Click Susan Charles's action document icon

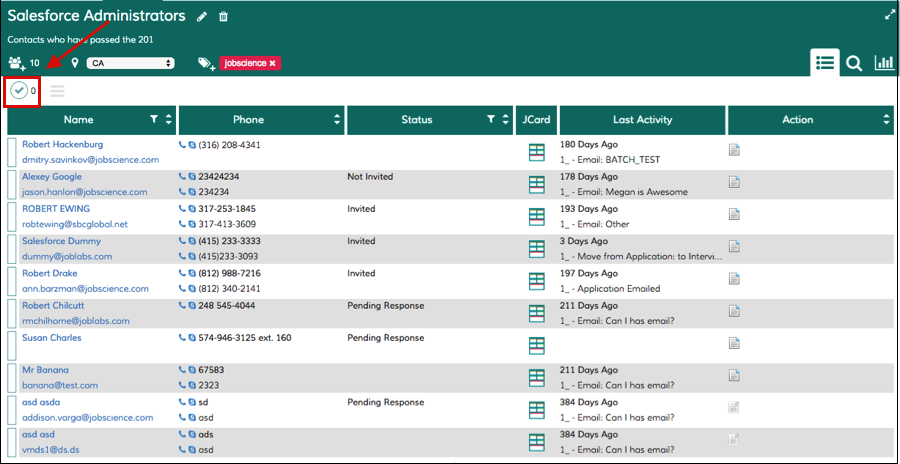[734, 343]
